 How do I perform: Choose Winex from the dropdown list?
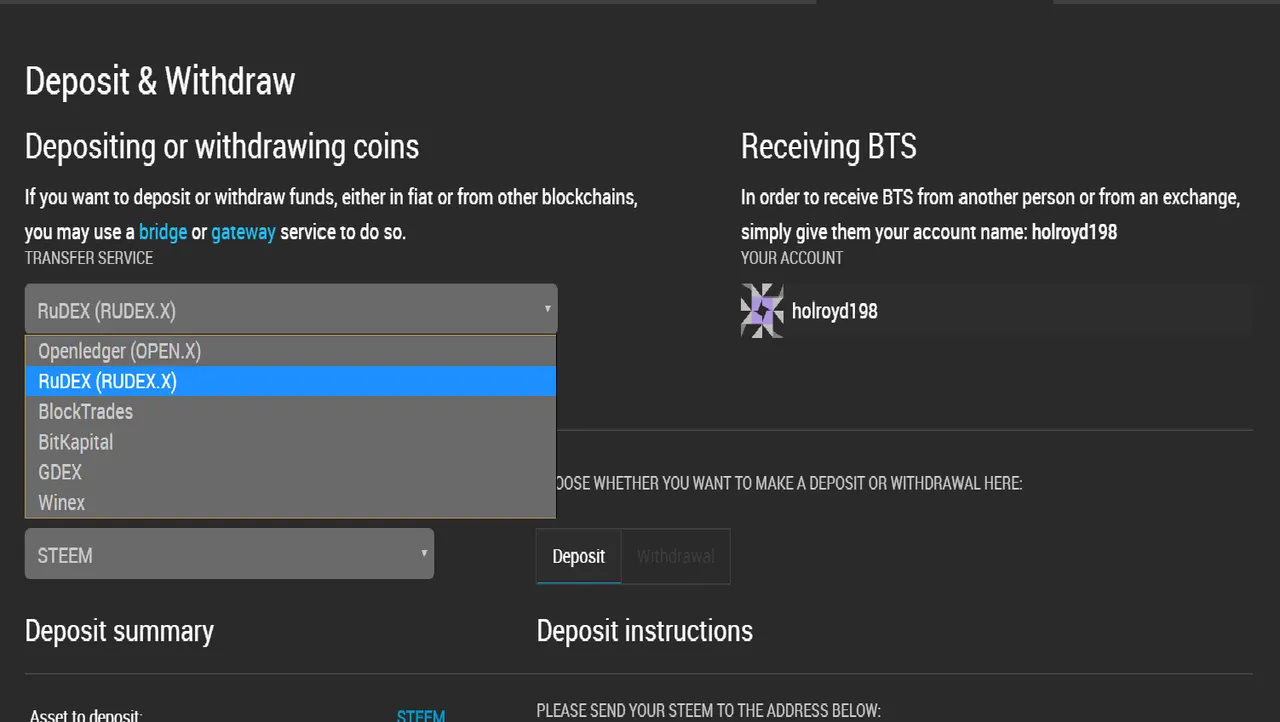tap(291, 502)
